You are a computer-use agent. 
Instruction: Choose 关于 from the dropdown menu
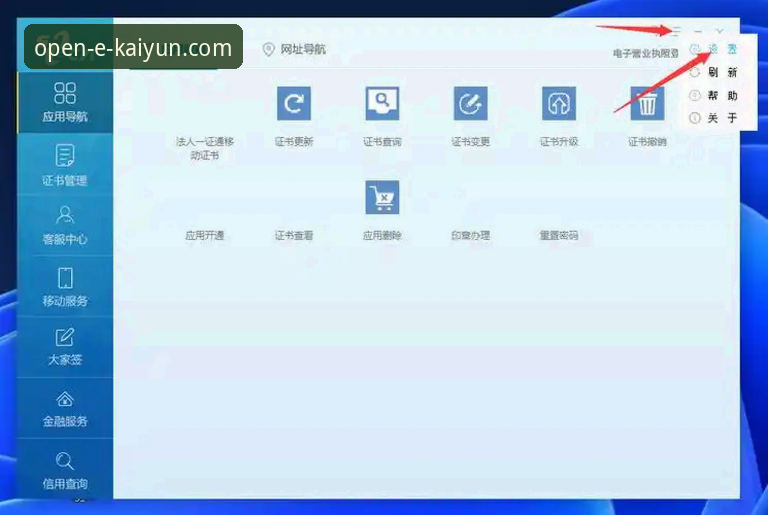[x=714, y=118]
